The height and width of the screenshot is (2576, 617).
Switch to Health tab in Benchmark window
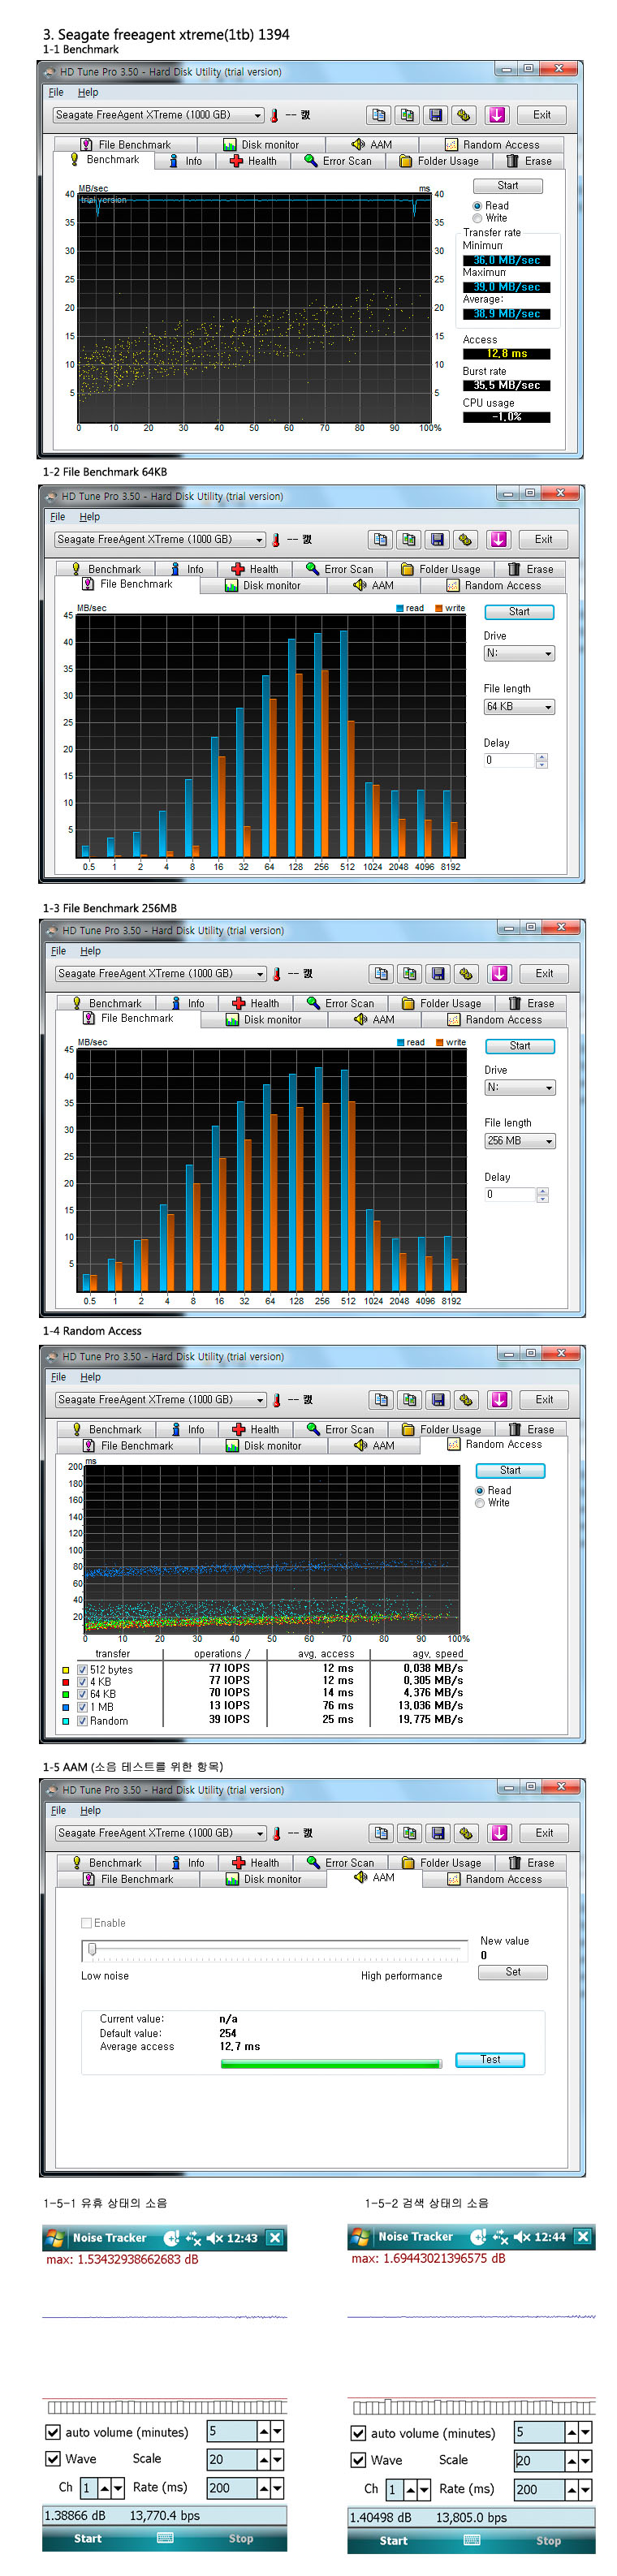pyautogui.click(x=253, y=161)
